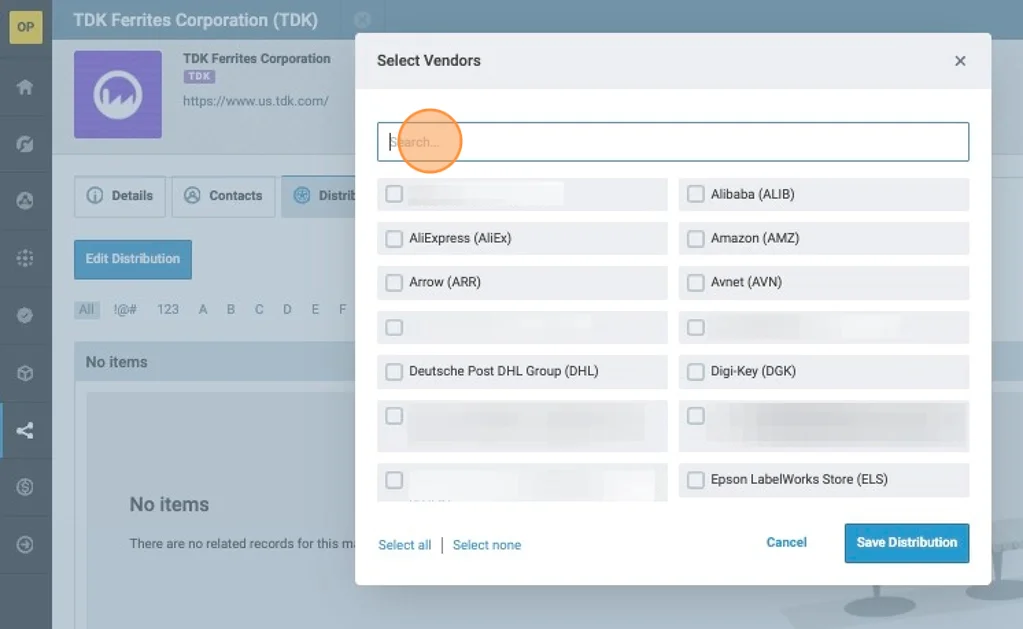Switch to the Contacts tab

224,196
